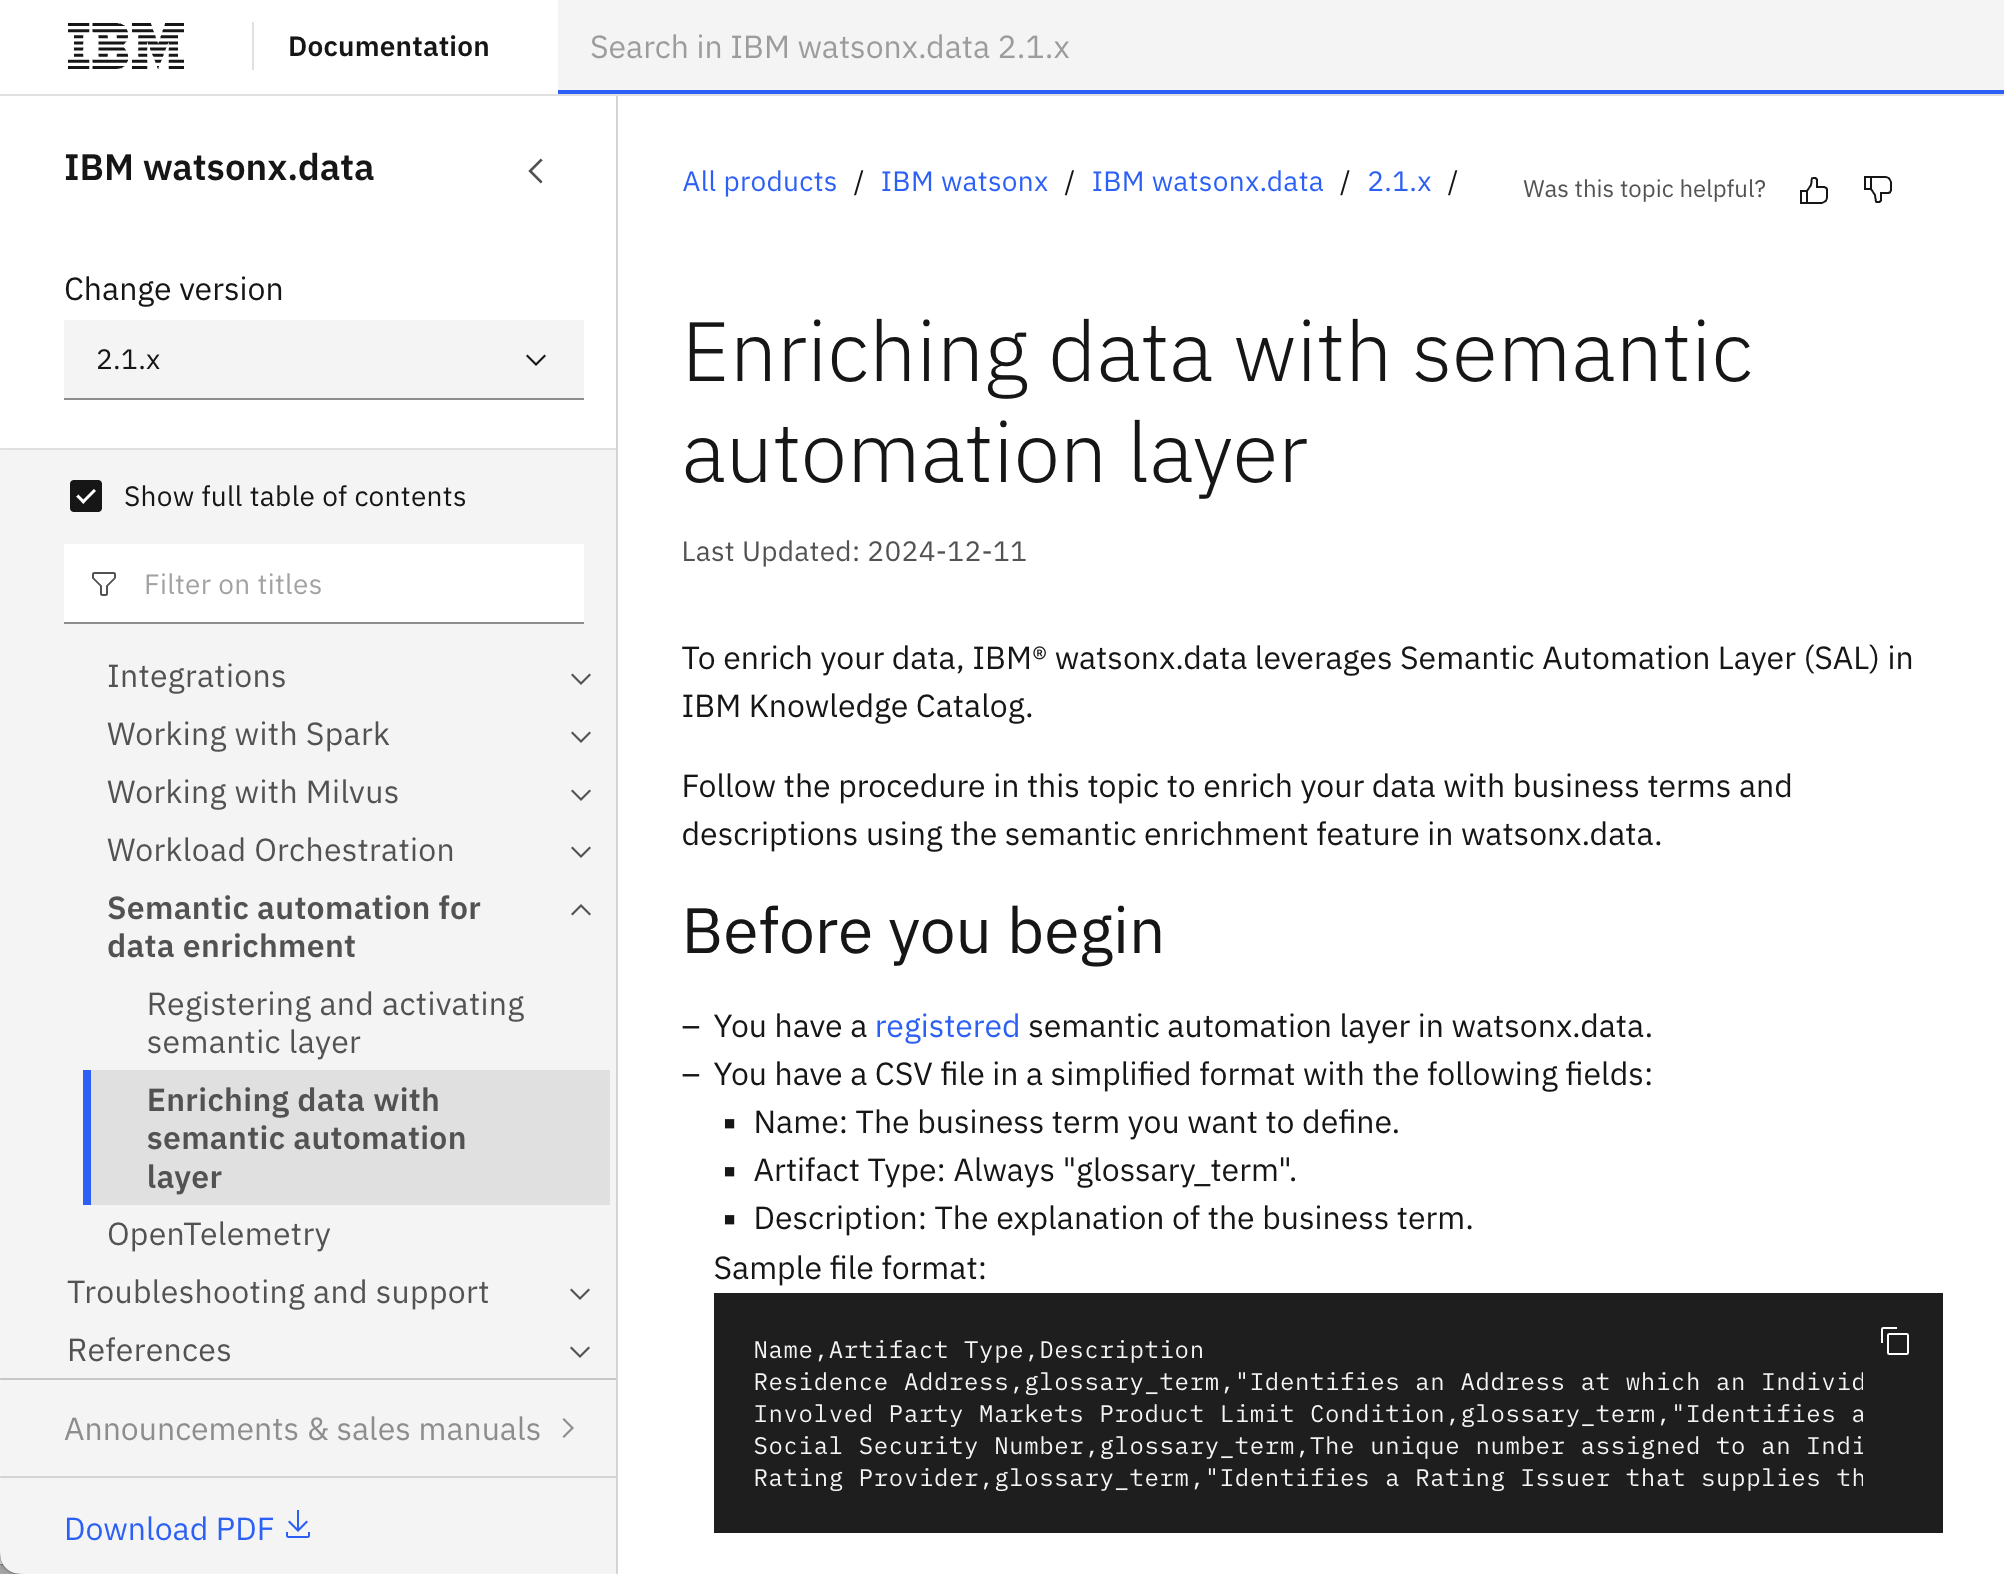Focus the IBM watsonx.data search field
2004x1574 pixels.
click(1280, 47)
